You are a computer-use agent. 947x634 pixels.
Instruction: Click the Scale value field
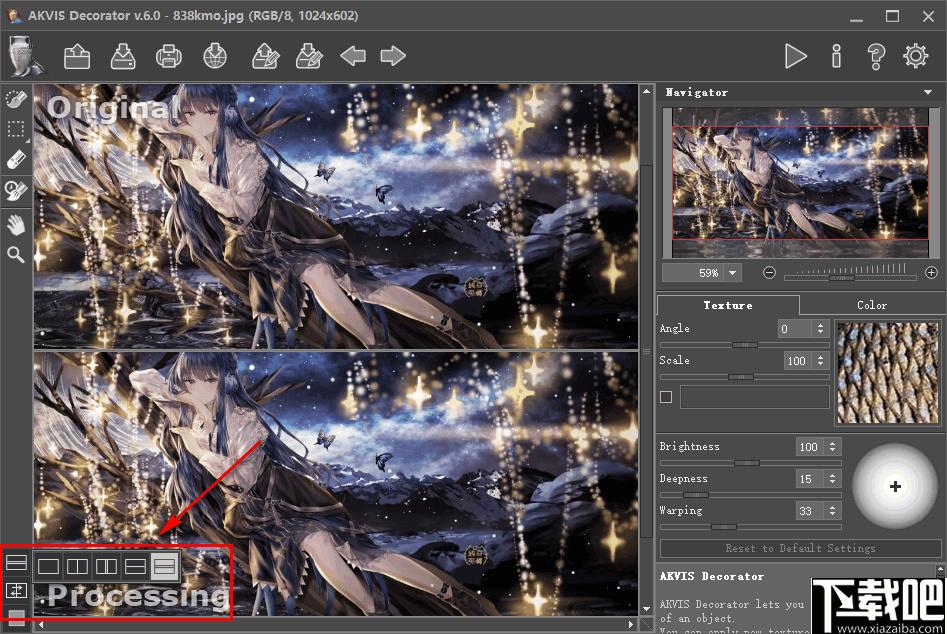[x=797, y=360]
